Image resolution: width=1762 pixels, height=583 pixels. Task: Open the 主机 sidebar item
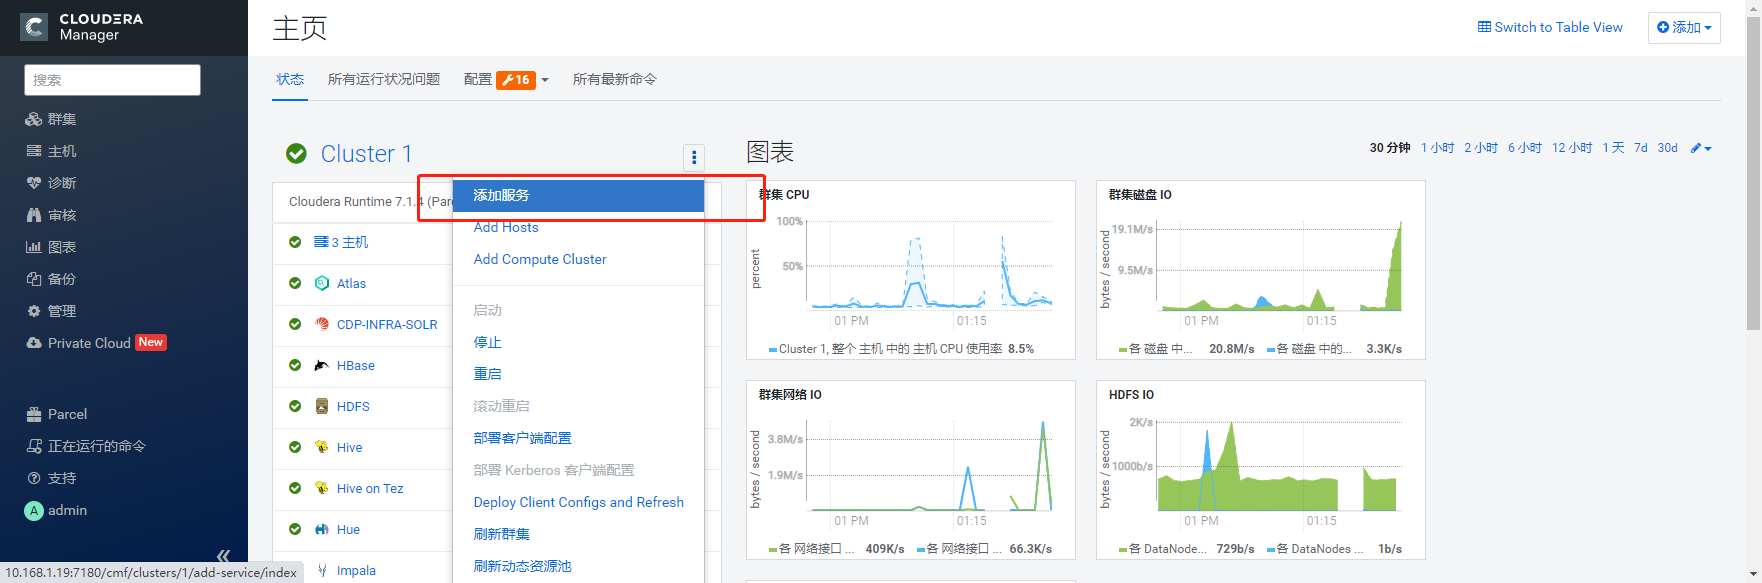(51, 151)
